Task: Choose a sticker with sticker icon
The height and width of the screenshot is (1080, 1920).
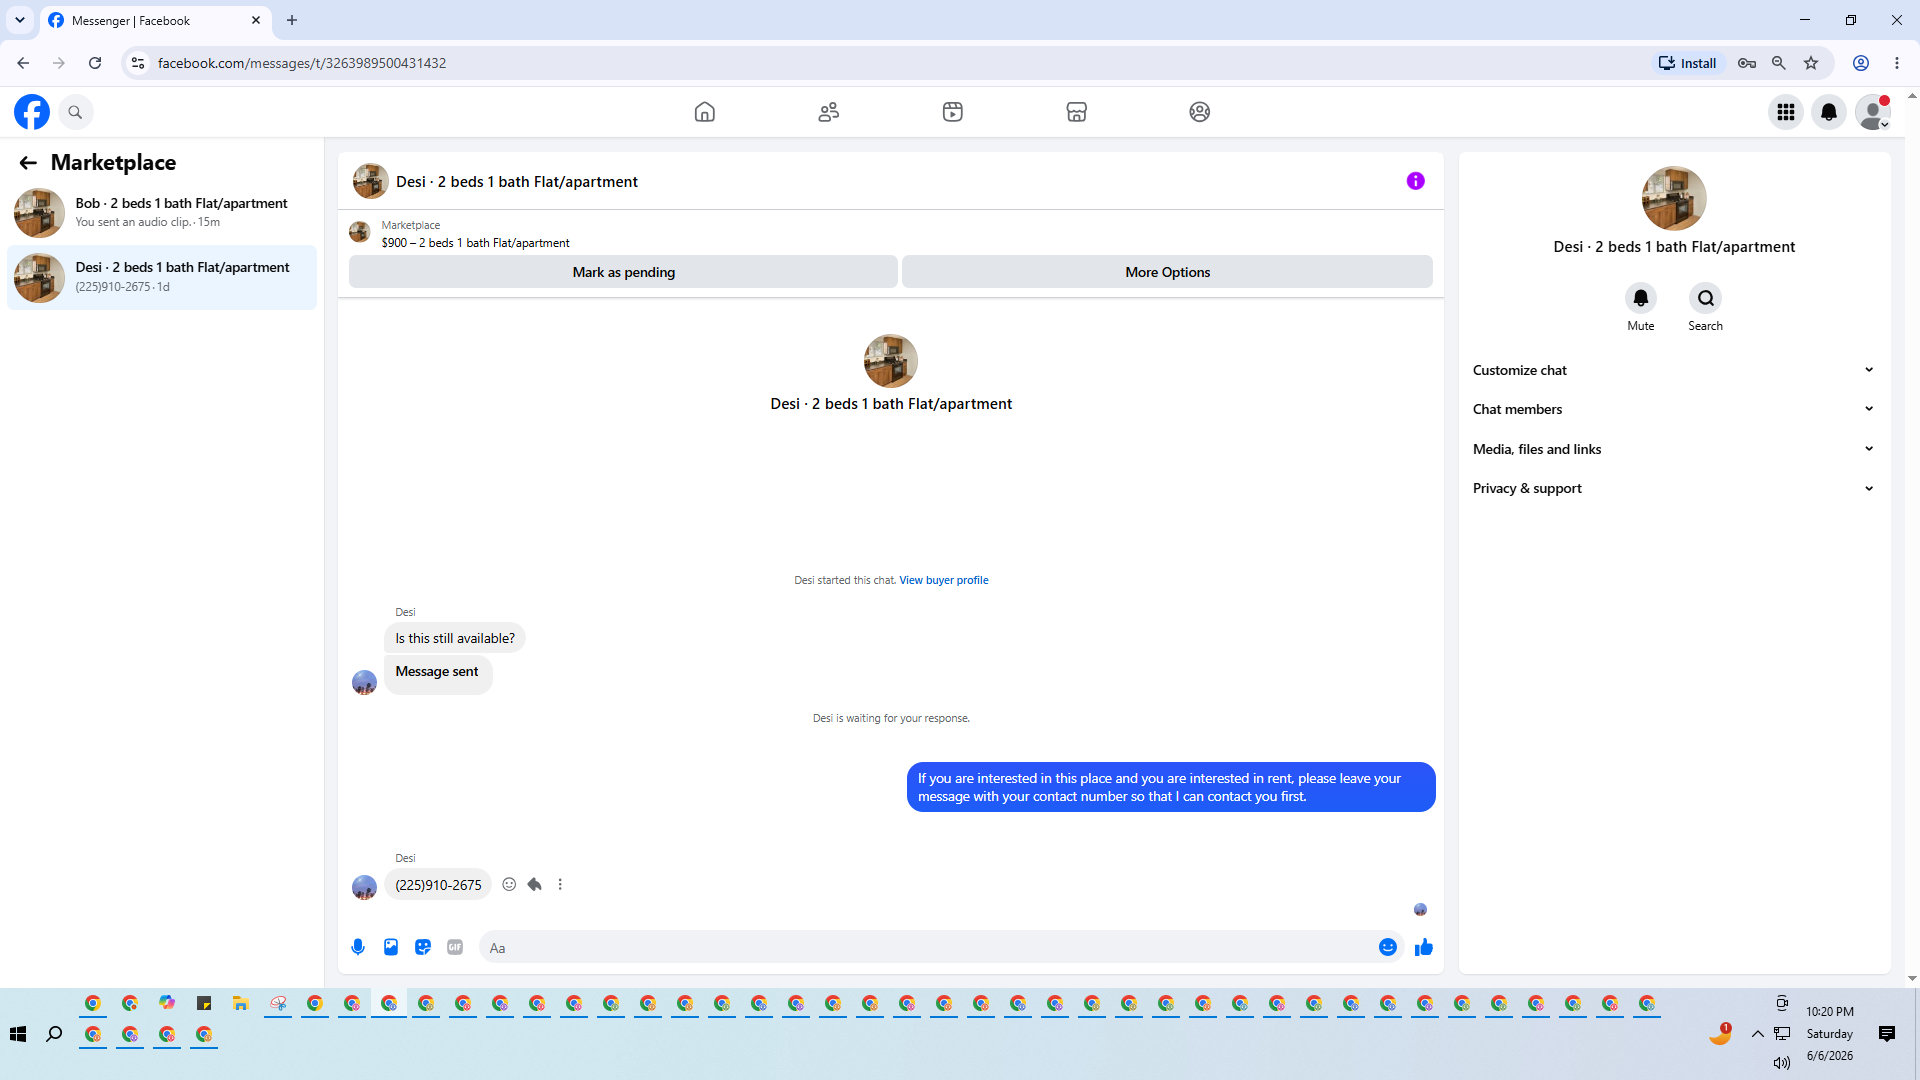Action: coord(423,947)
